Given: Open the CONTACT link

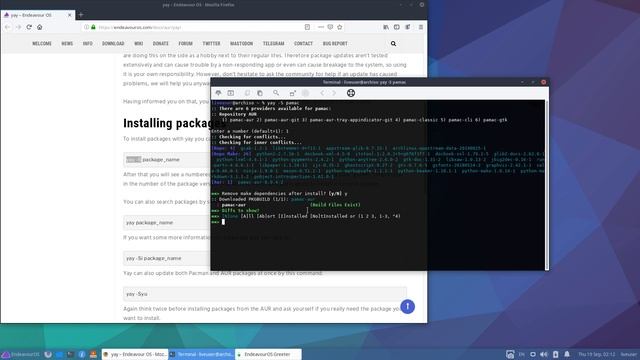Looking at the screenshot, I should [x=303, y=43].
